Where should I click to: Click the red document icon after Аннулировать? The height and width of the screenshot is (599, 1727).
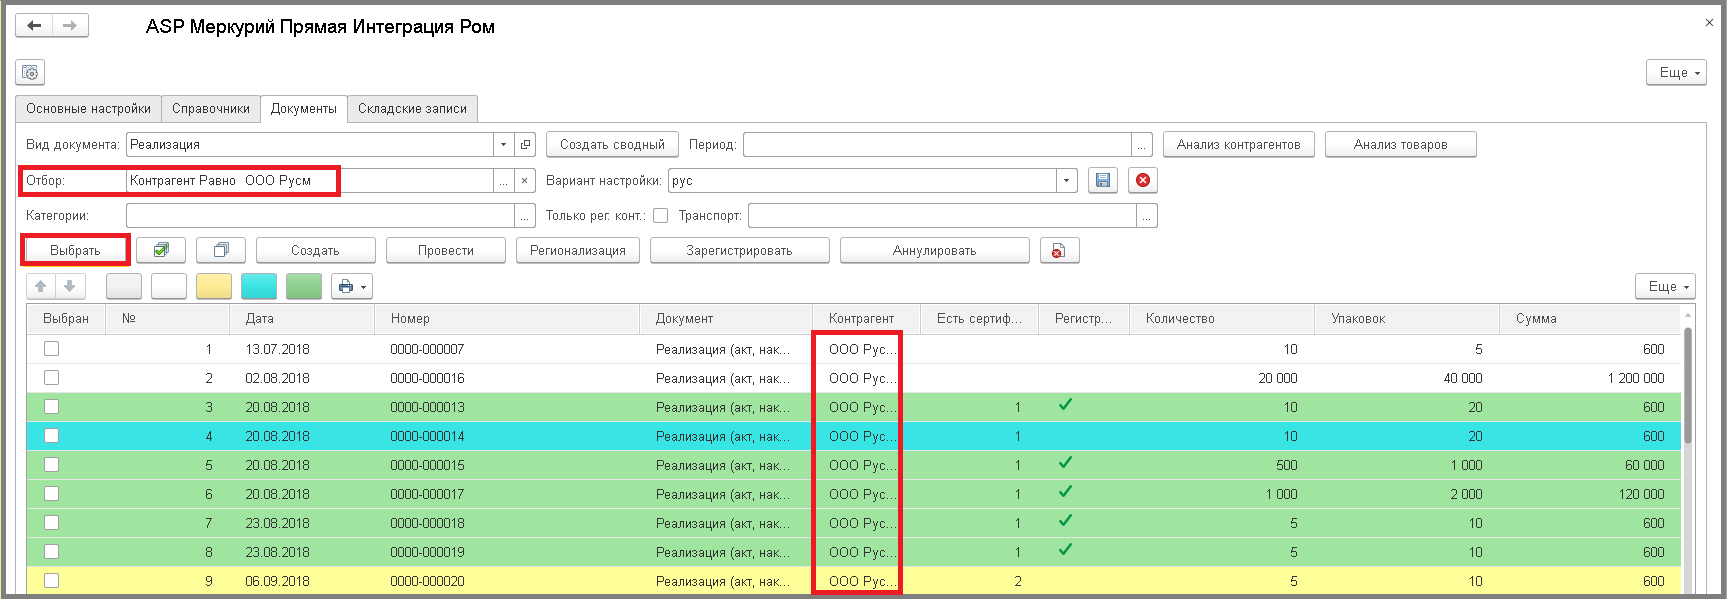point(1059,250)
